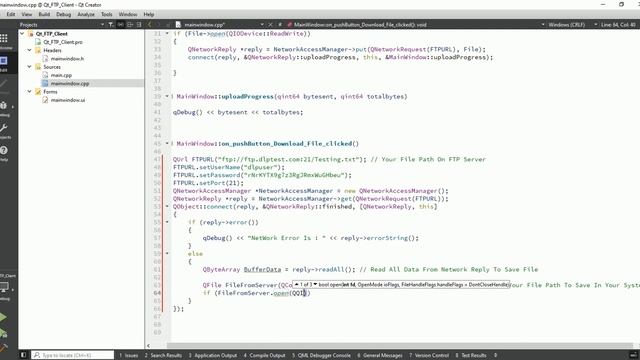Select main.cpp in project tree
The image size is (640, 360).
pos(61,75)
